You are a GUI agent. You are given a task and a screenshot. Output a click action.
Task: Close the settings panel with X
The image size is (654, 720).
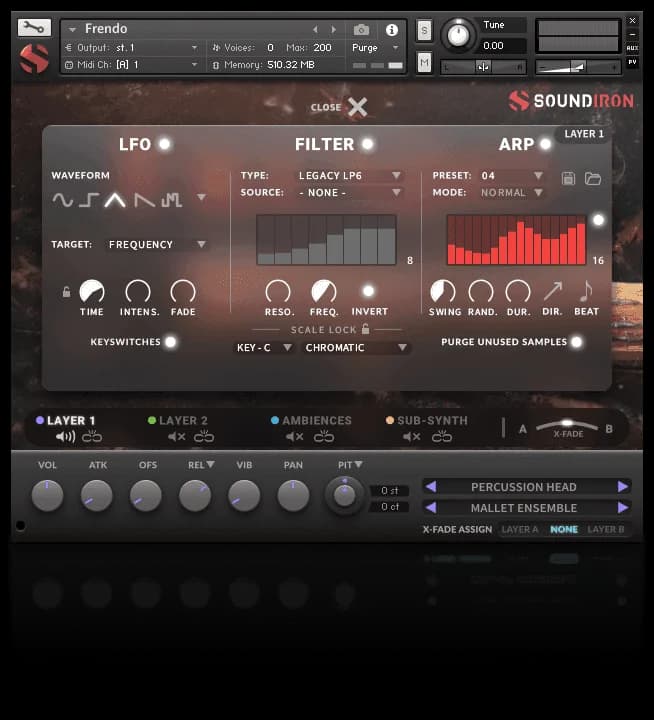[x=357, y=107]
